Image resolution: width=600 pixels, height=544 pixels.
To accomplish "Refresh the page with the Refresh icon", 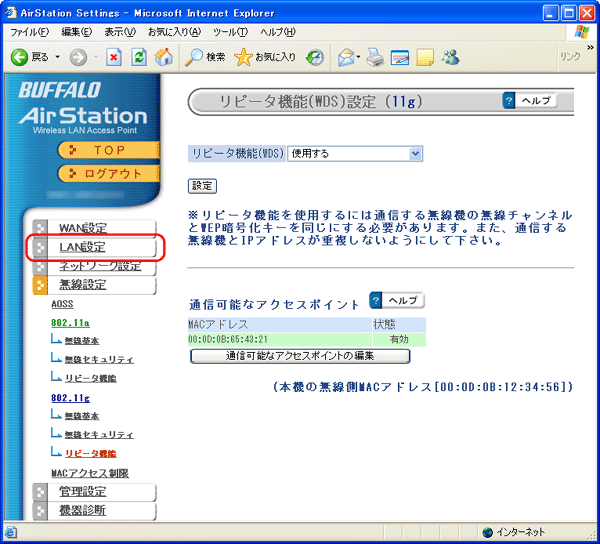I will point(139,57).
